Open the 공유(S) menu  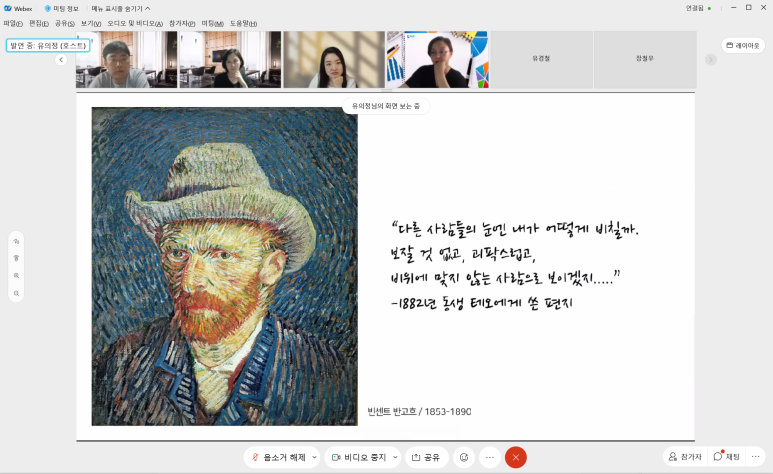tap(65, 23)
